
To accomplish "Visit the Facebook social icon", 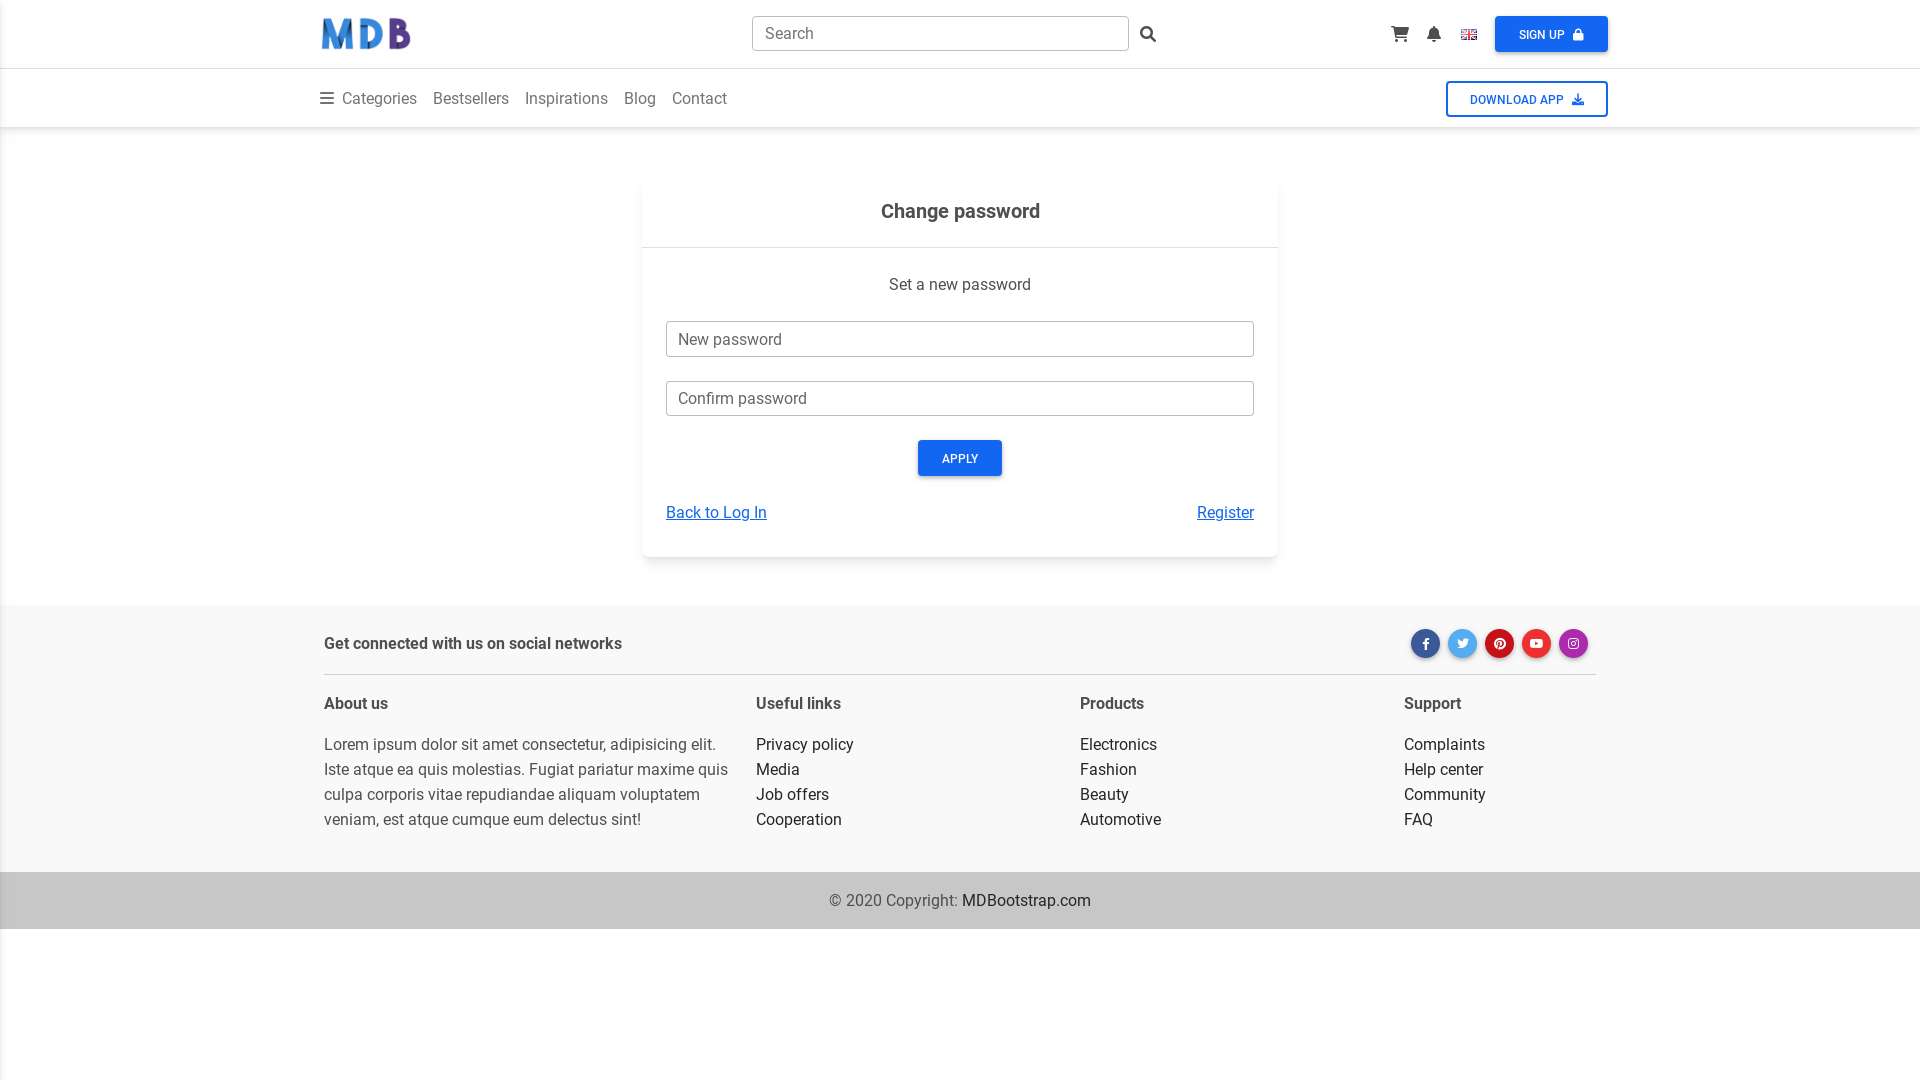I will (1425, 643).
